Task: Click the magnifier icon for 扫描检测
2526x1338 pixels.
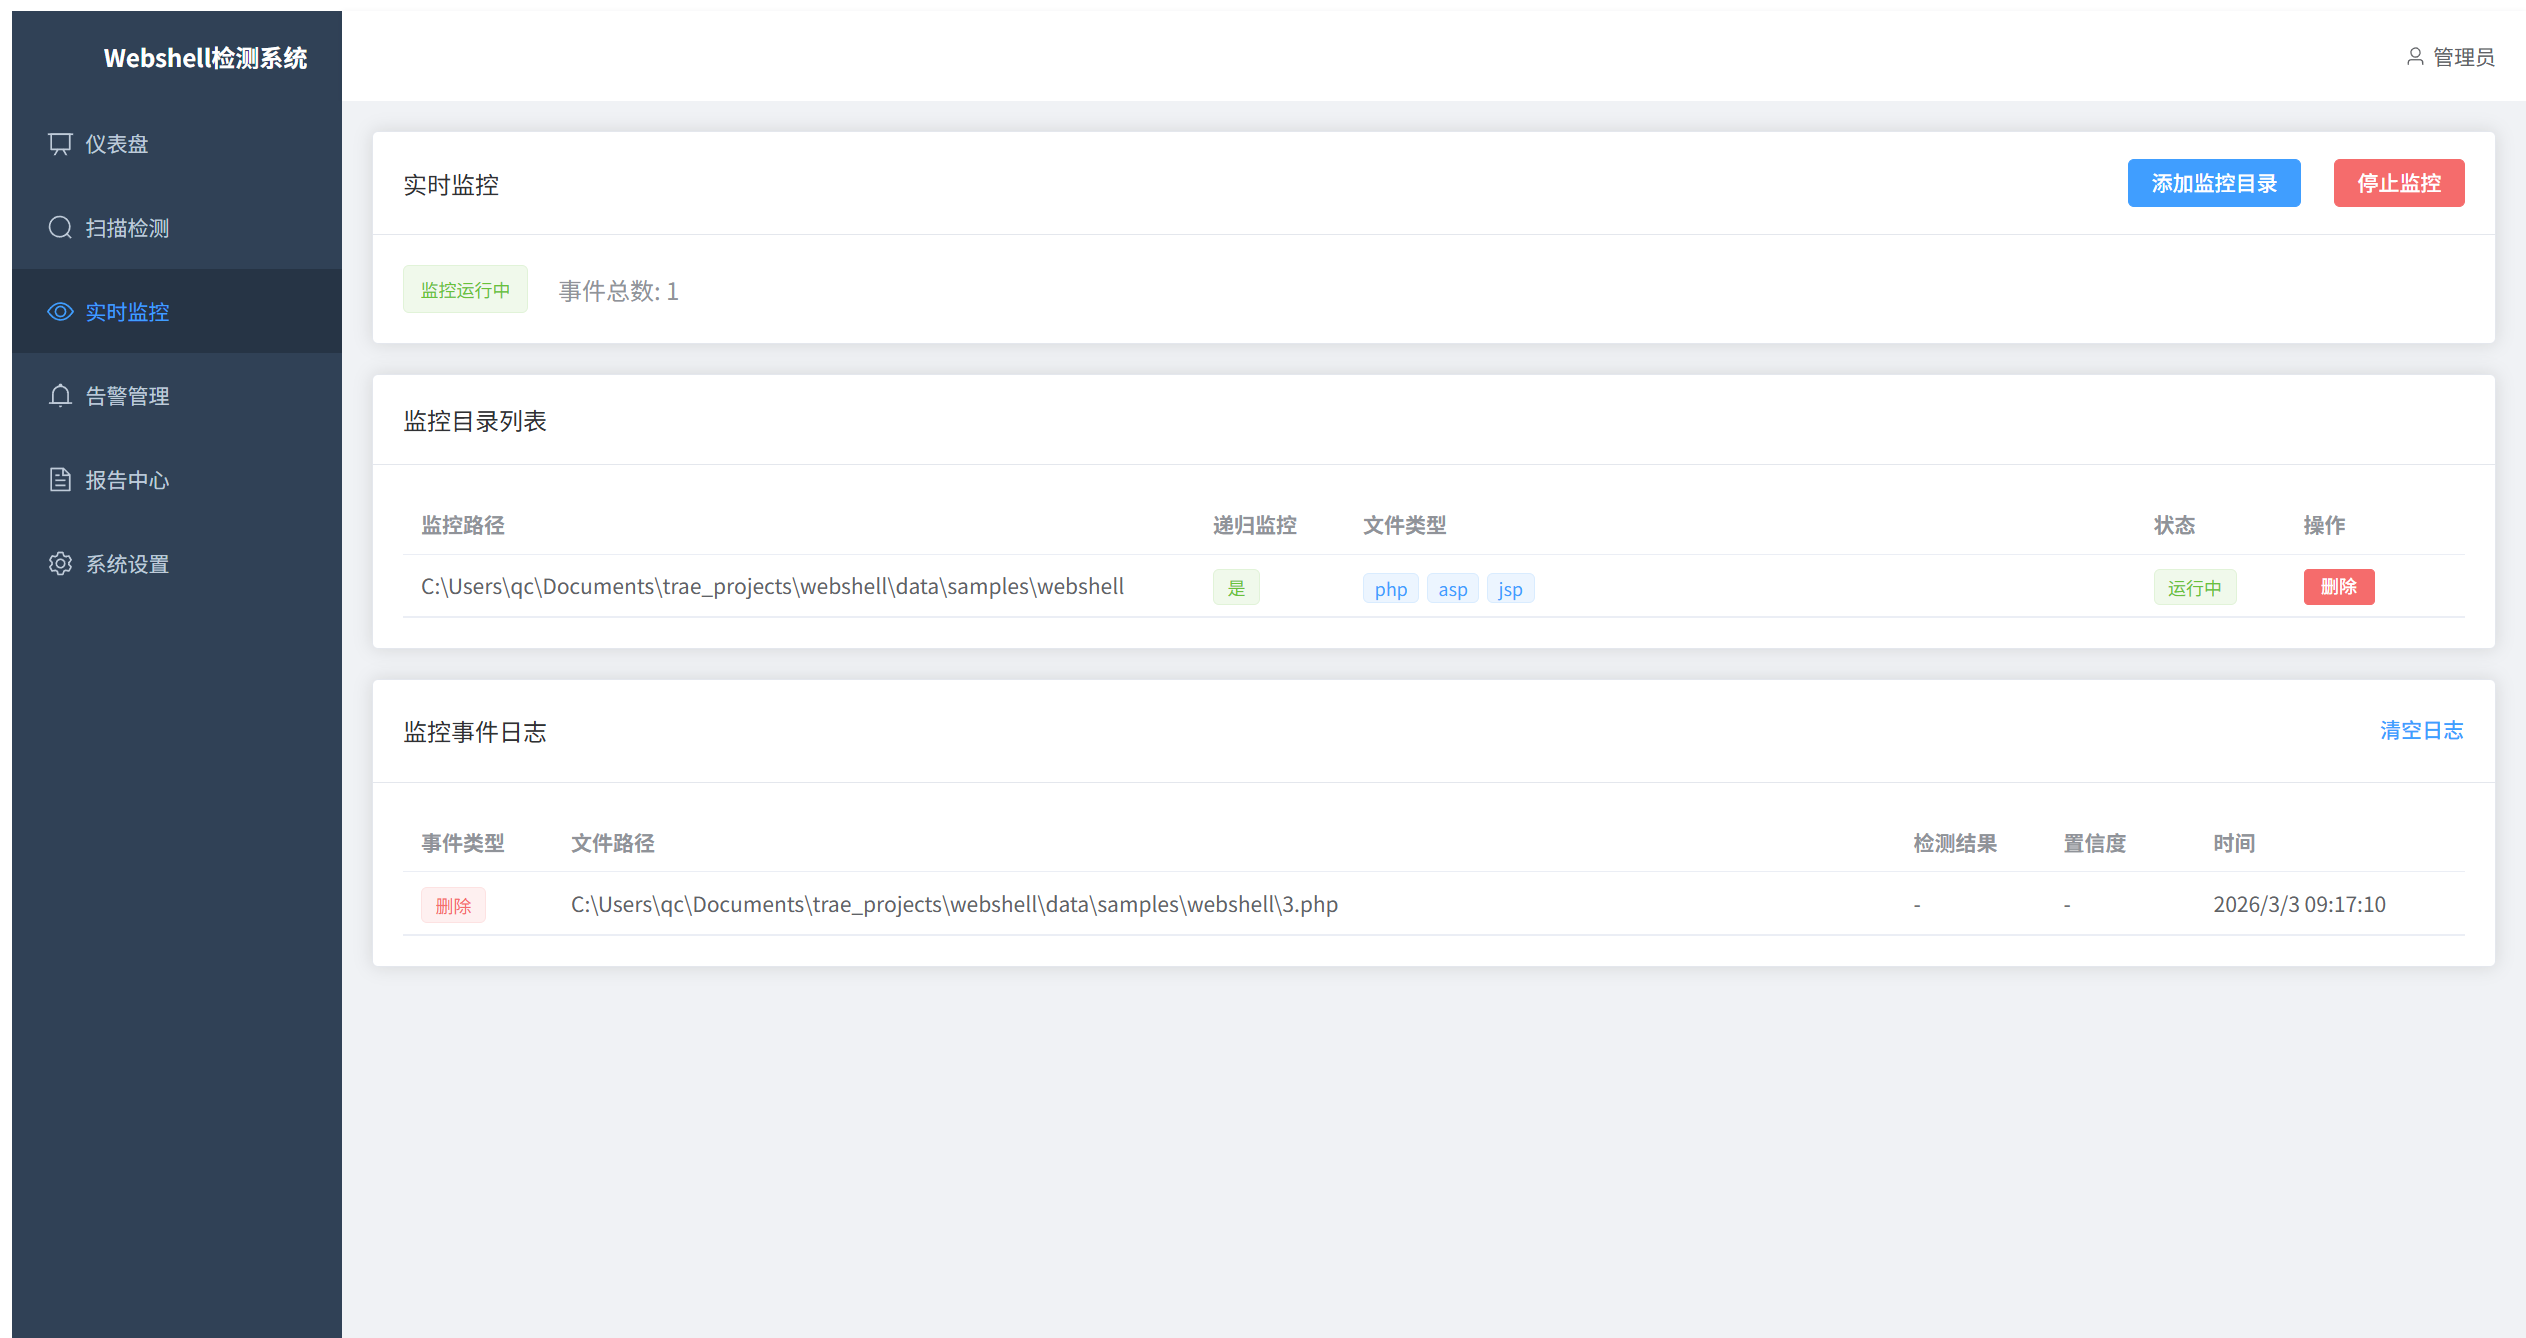Action: tap(60, 228)
